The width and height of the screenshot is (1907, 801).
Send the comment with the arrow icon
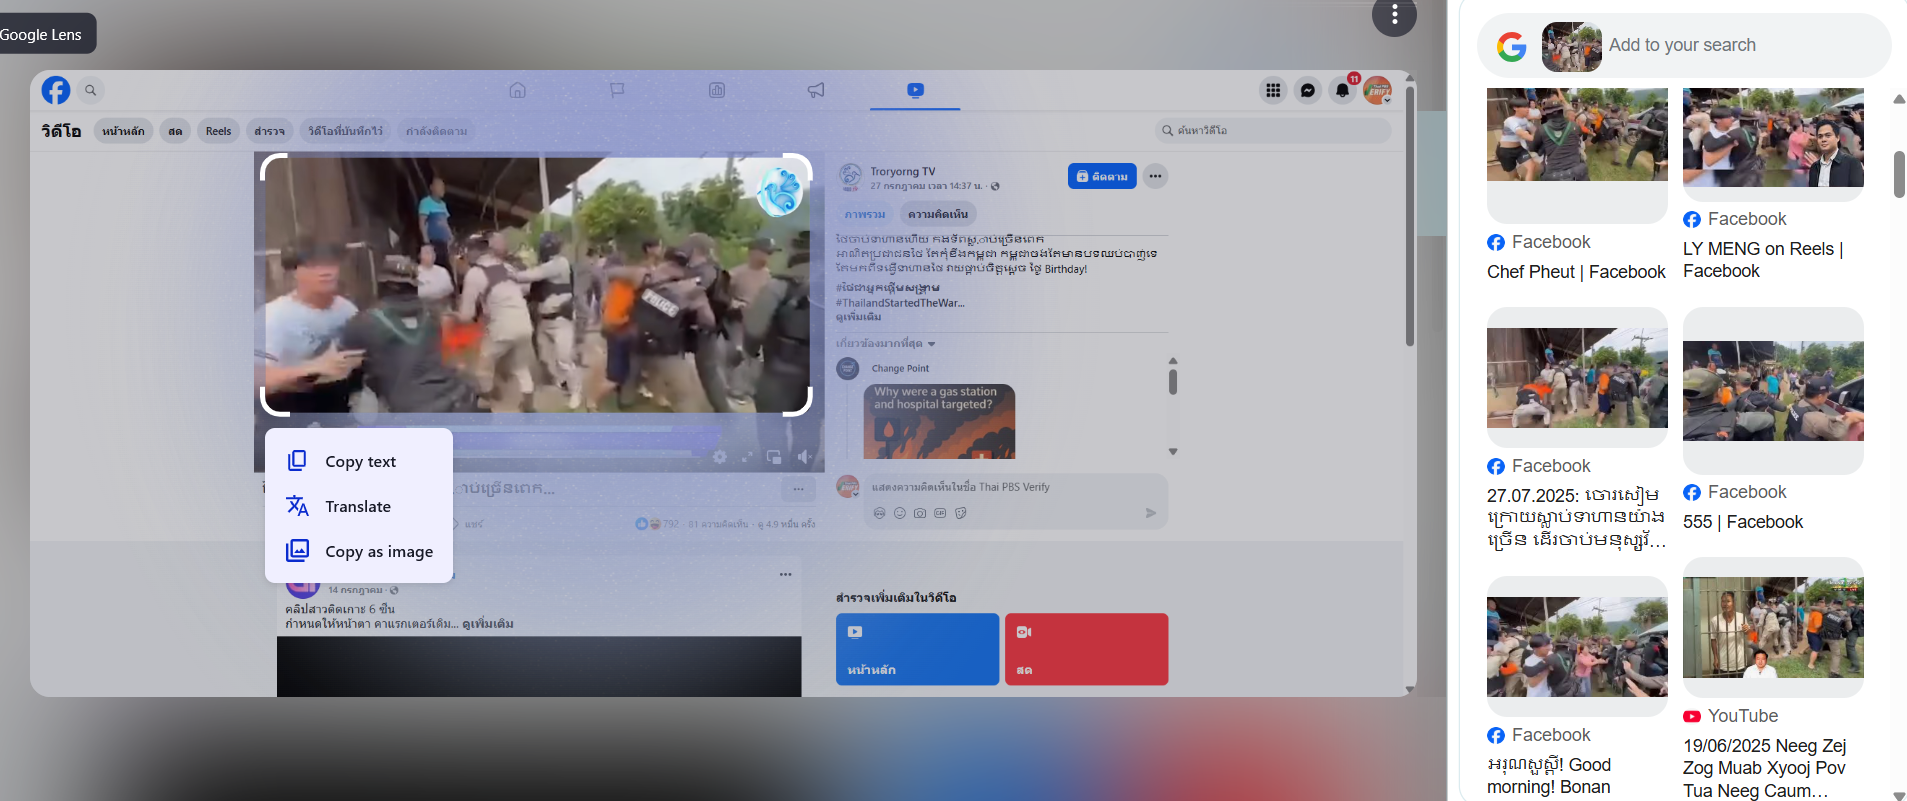pos(1150,513)
